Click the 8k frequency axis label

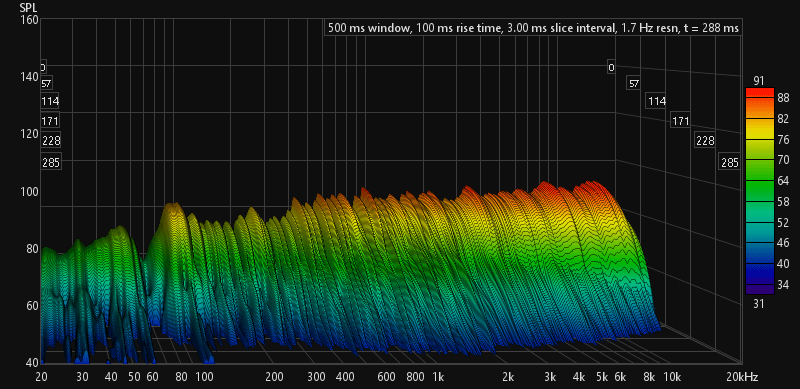tap(649, 378)
